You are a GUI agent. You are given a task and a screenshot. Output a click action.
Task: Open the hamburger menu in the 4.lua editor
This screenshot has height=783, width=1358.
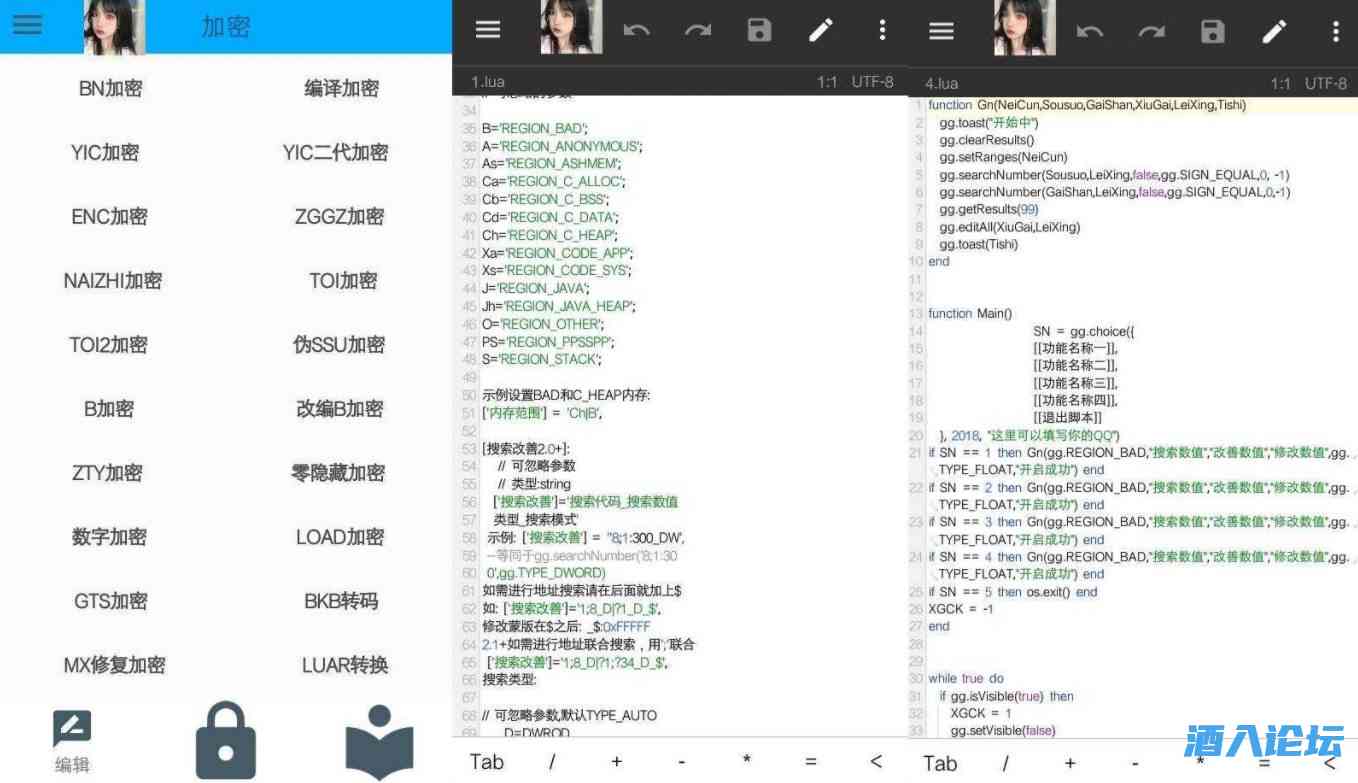(941, 31)
